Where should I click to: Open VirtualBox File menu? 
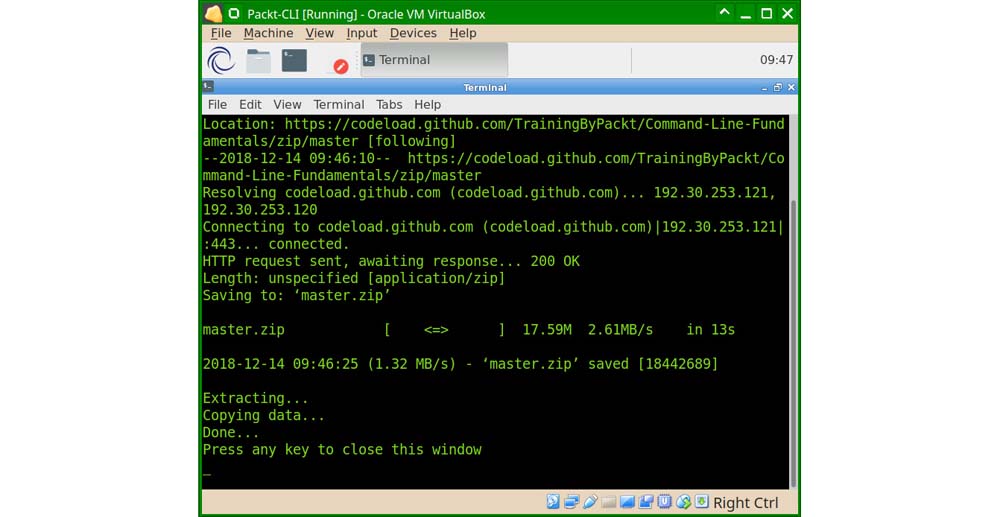(x=221, y=33)
